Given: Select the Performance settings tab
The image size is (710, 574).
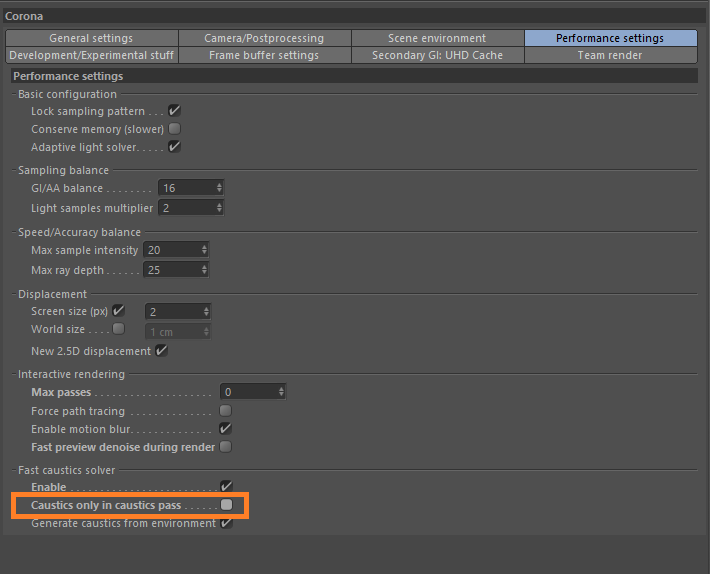Looking at the screenshot, I should tap(610, 38).
